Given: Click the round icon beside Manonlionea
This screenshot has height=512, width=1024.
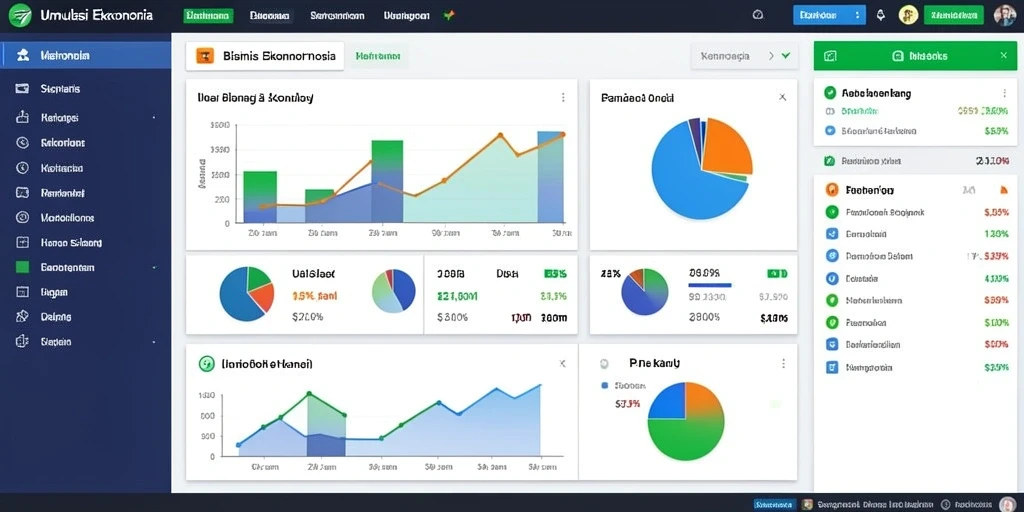Looking at the screenshot, I should pos(22,217).
